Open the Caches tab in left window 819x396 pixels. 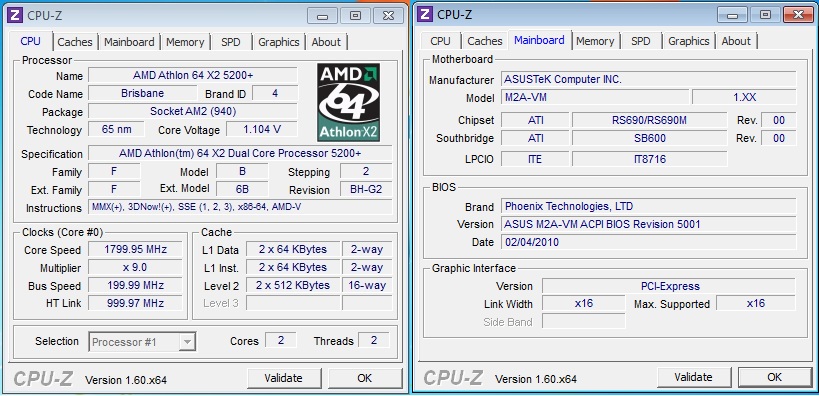pos(75,42)
